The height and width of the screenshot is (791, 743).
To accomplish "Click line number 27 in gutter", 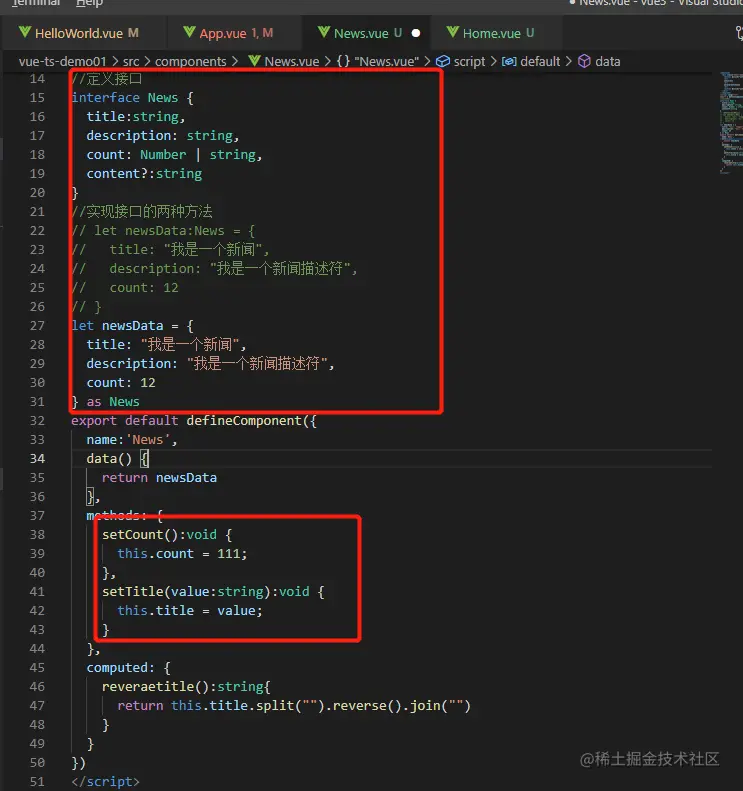I will click(x=37, y=325).
